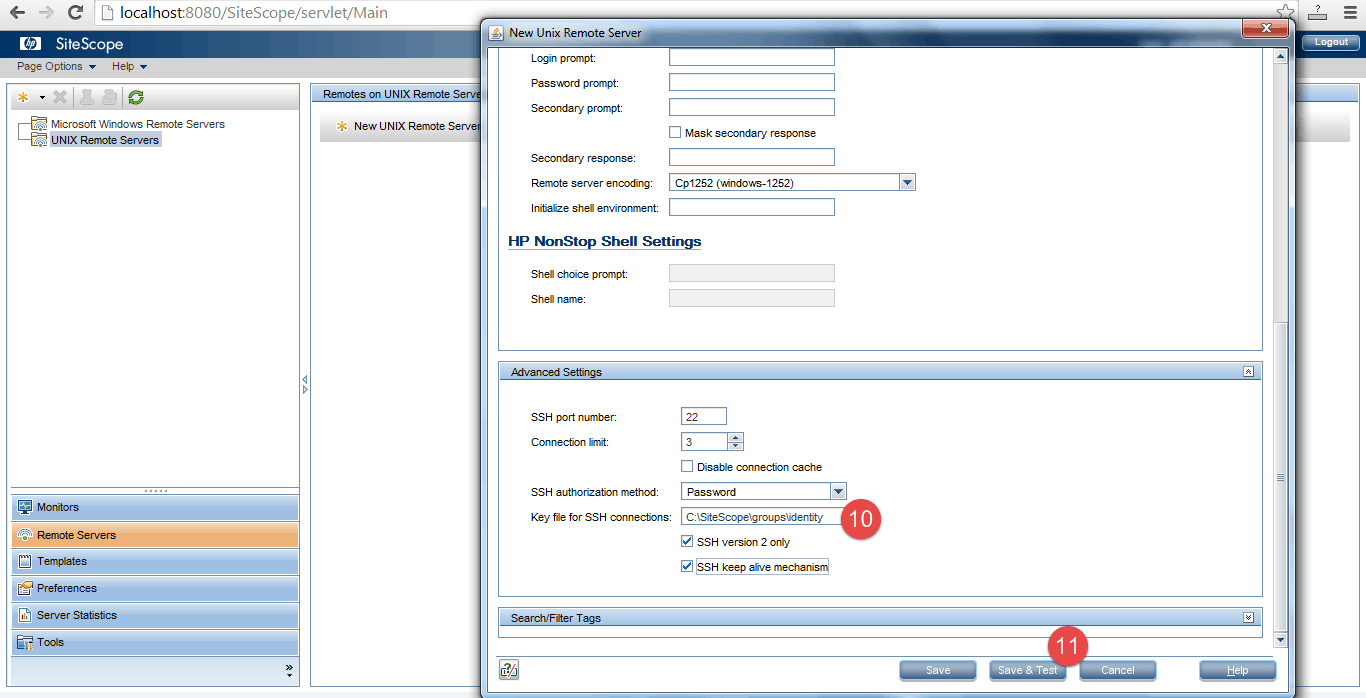This screenshot has height=698, width=1366.
Task: Click the Java icon in dialog title bar
Action: (496, 32)
